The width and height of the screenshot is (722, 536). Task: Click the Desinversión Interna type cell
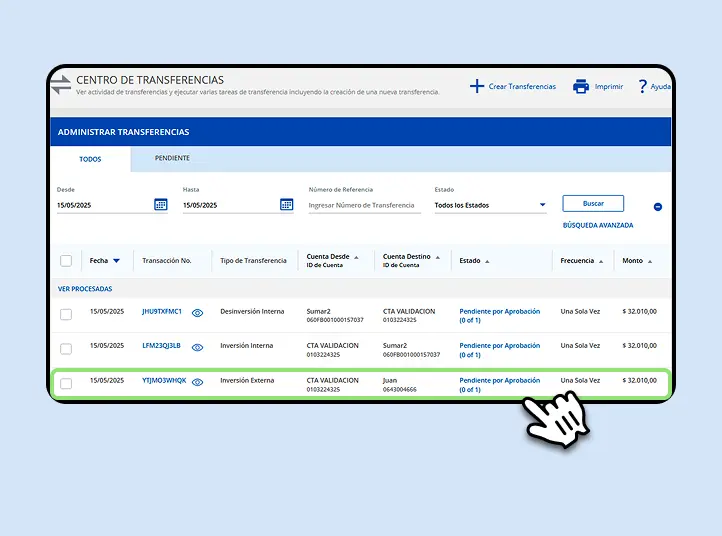click(x=252, y=311)
